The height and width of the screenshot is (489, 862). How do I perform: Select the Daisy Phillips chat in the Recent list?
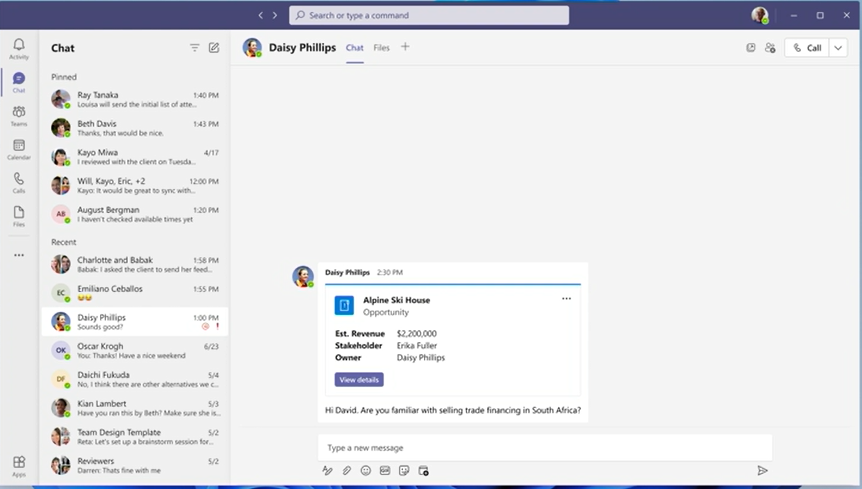pos(135,321)
